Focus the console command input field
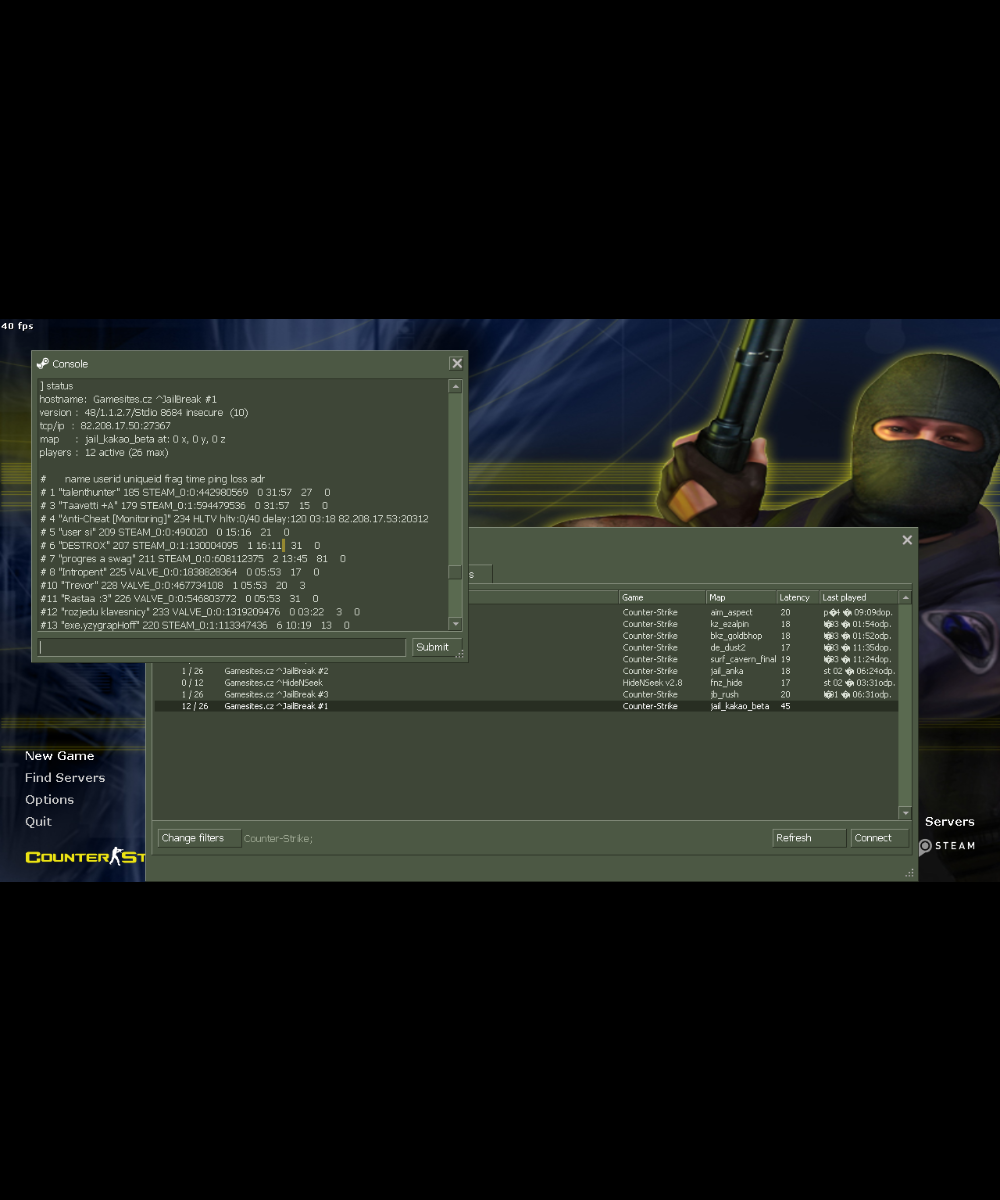This screenshot has height=1200, width=1000. (222, 647)
